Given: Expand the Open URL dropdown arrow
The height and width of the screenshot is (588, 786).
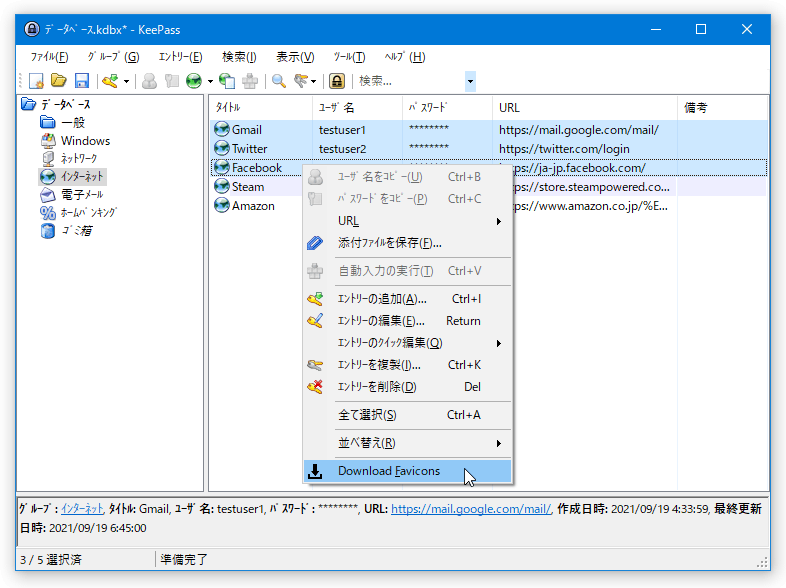Looking at the screenshot, I should point(210,81).
